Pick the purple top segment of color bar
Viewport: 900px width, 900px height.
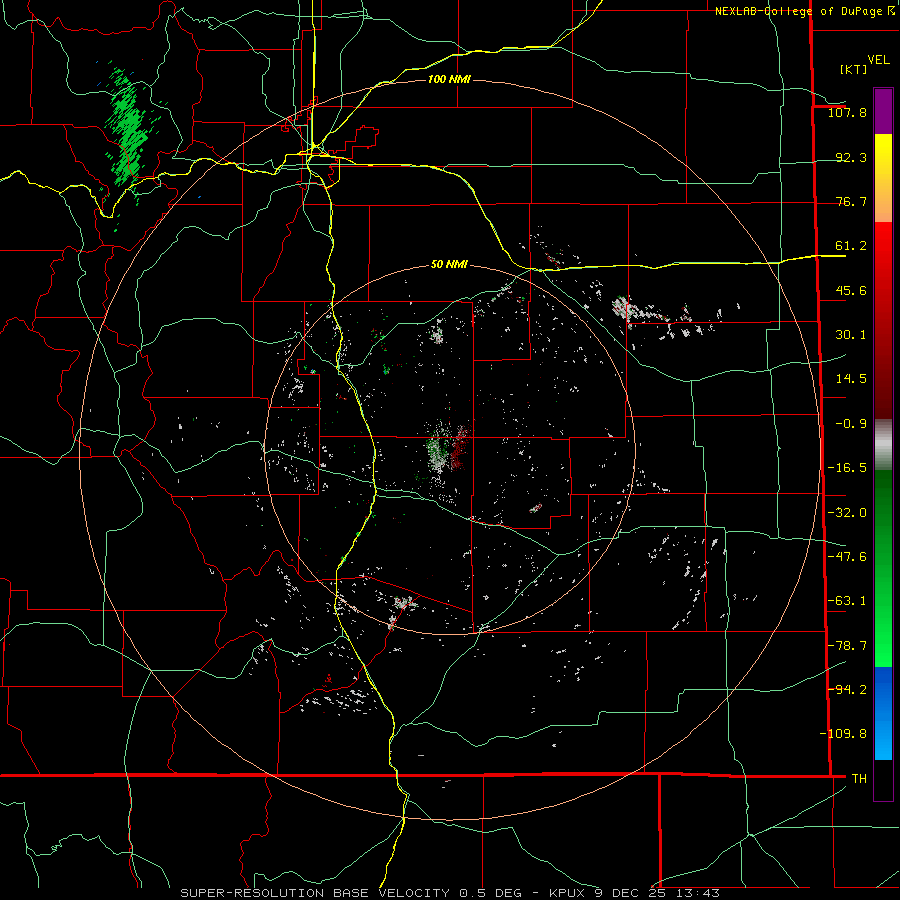pyautogui.click(x=883, y=111)
